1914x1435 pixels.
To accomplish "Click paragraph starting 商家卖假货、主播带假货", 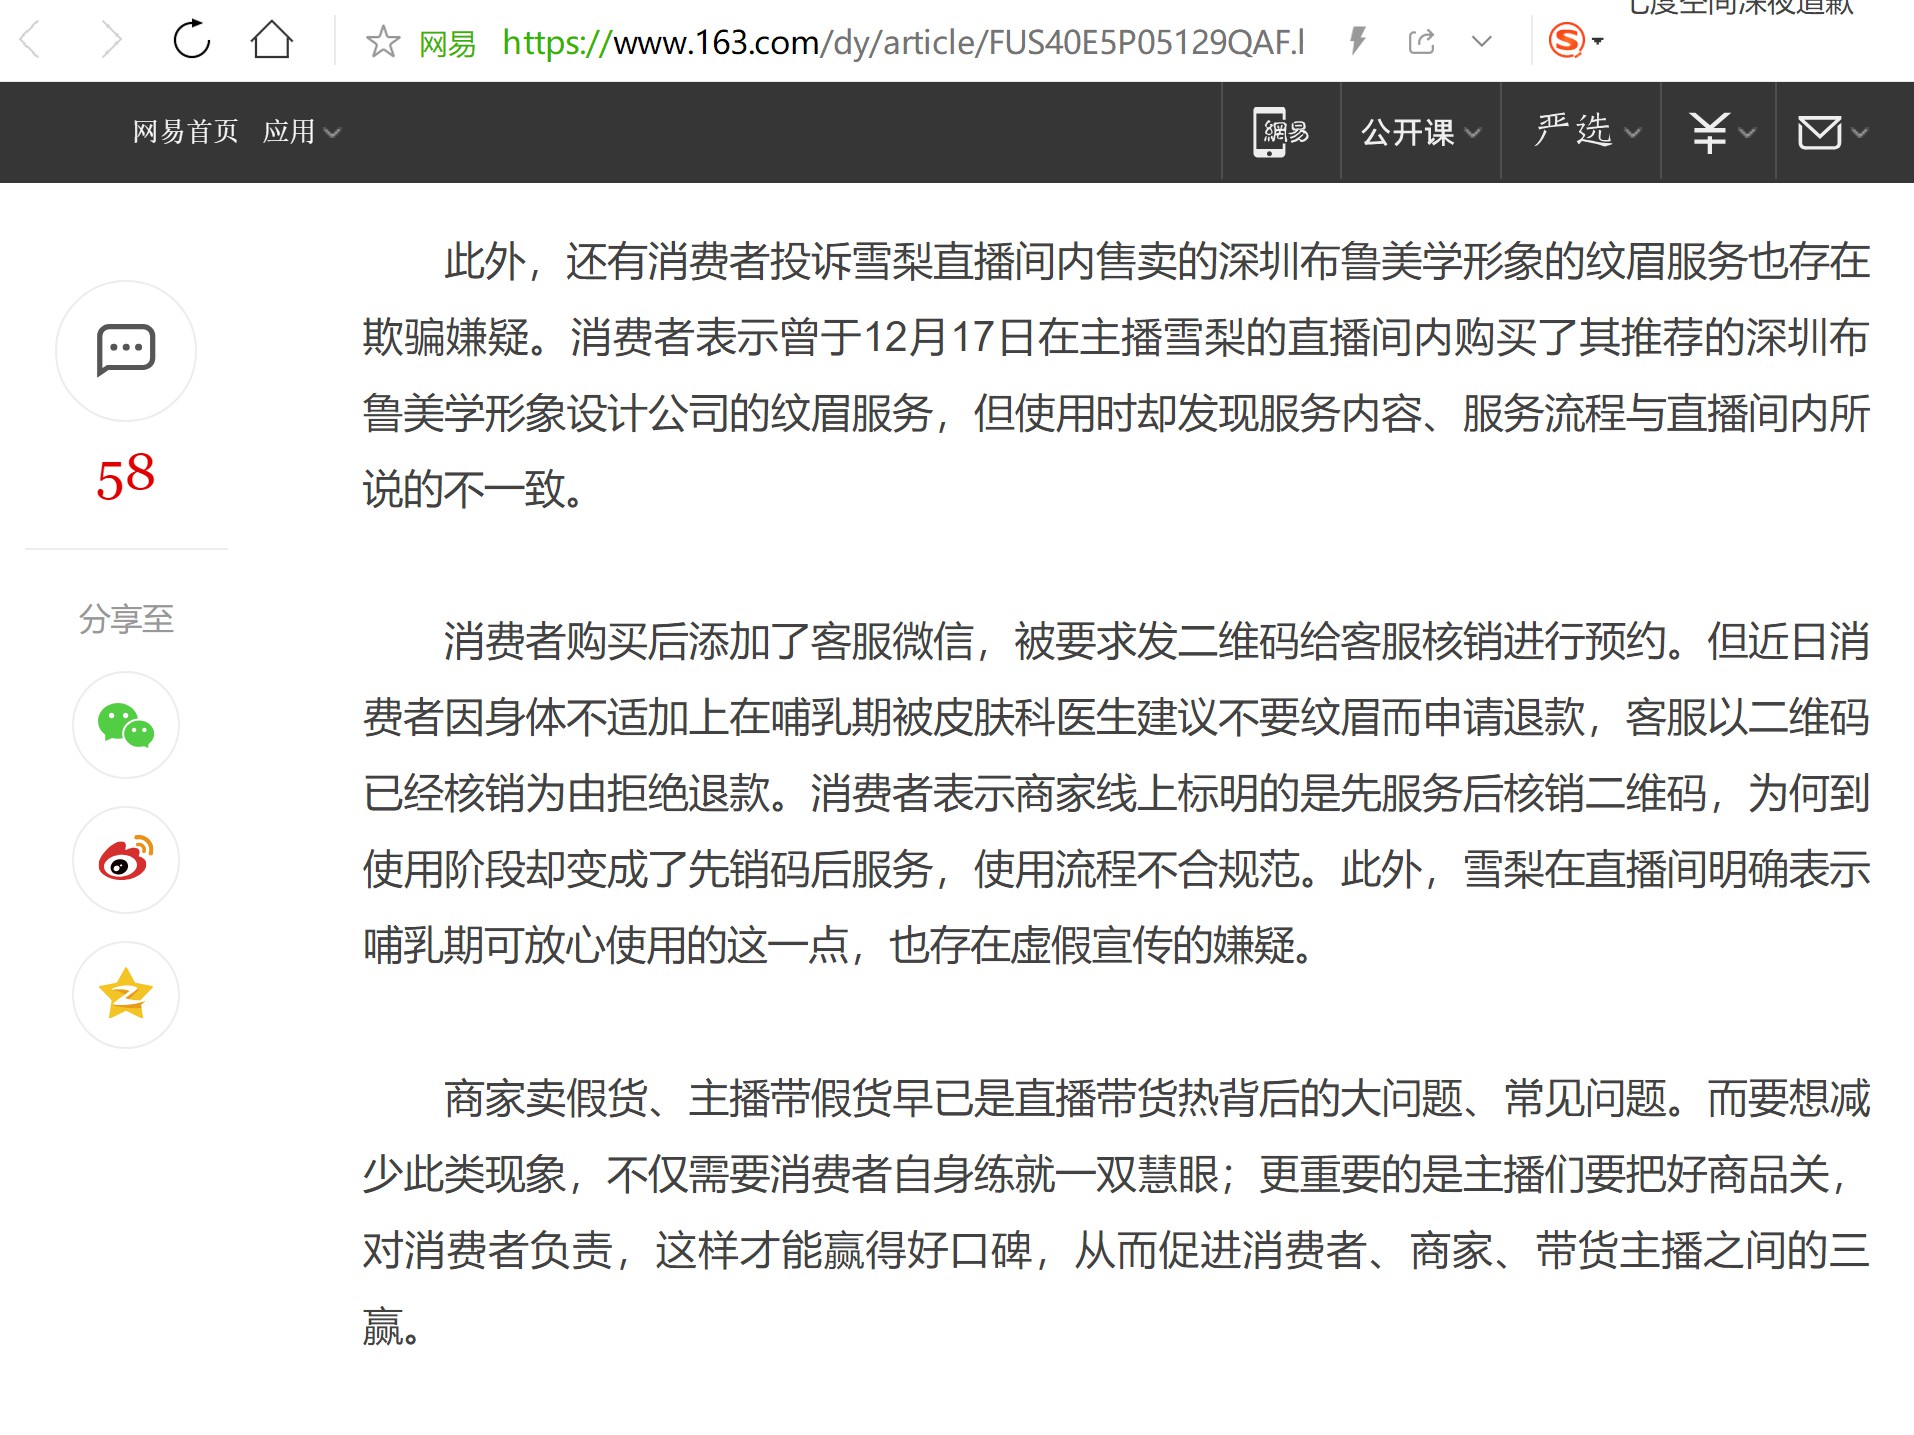I will point(1116,1212).
